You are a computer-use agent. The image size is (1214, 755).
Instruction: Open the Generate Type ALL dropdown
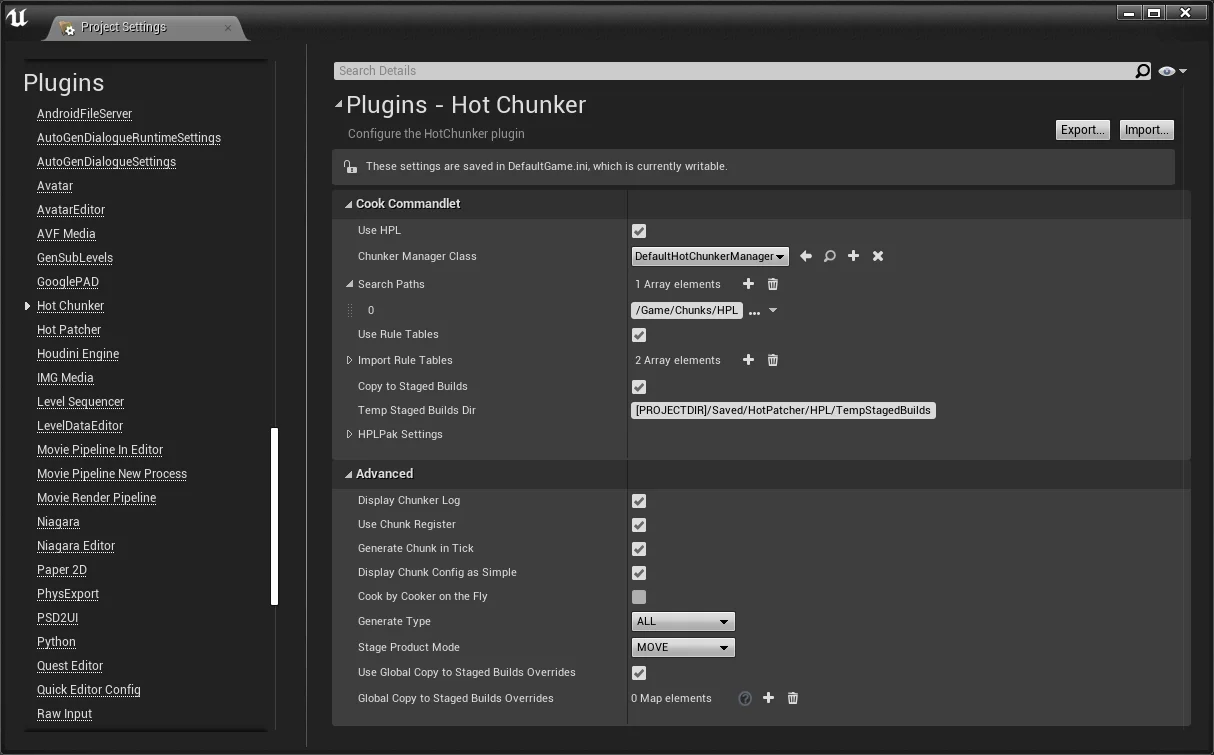[x=683, y=621]
